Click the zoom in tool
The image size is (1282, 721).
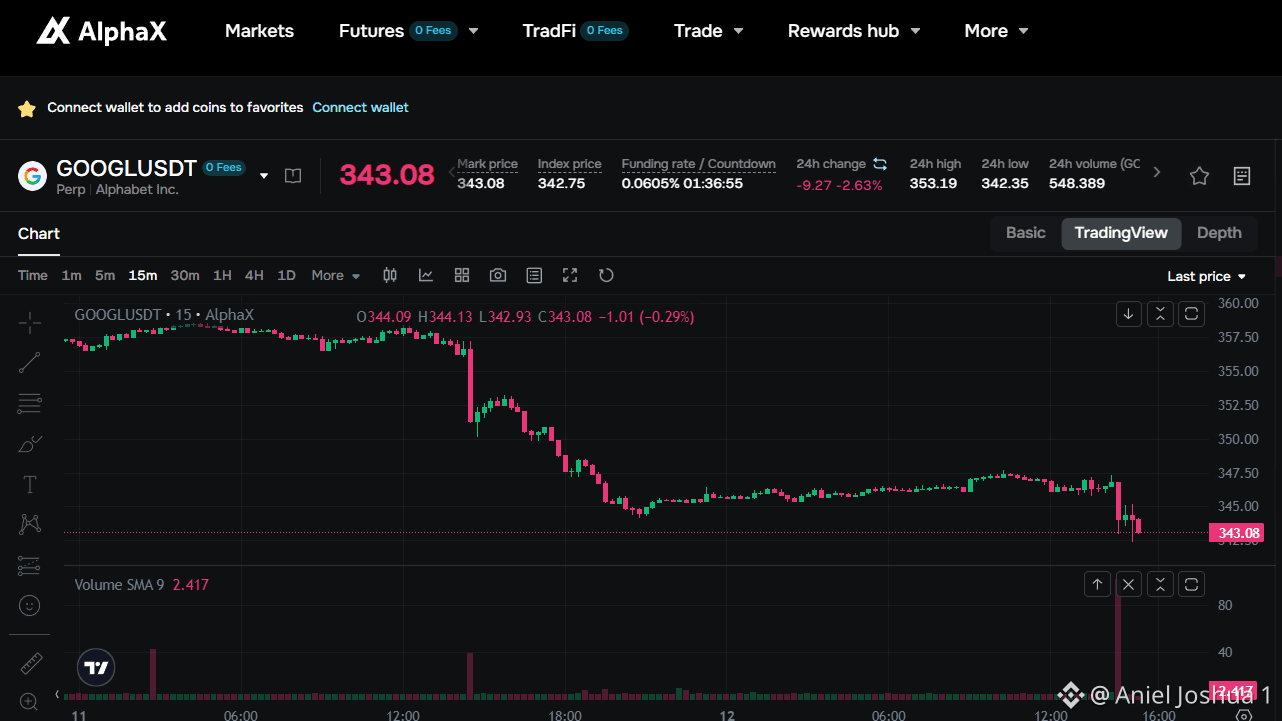30,701
